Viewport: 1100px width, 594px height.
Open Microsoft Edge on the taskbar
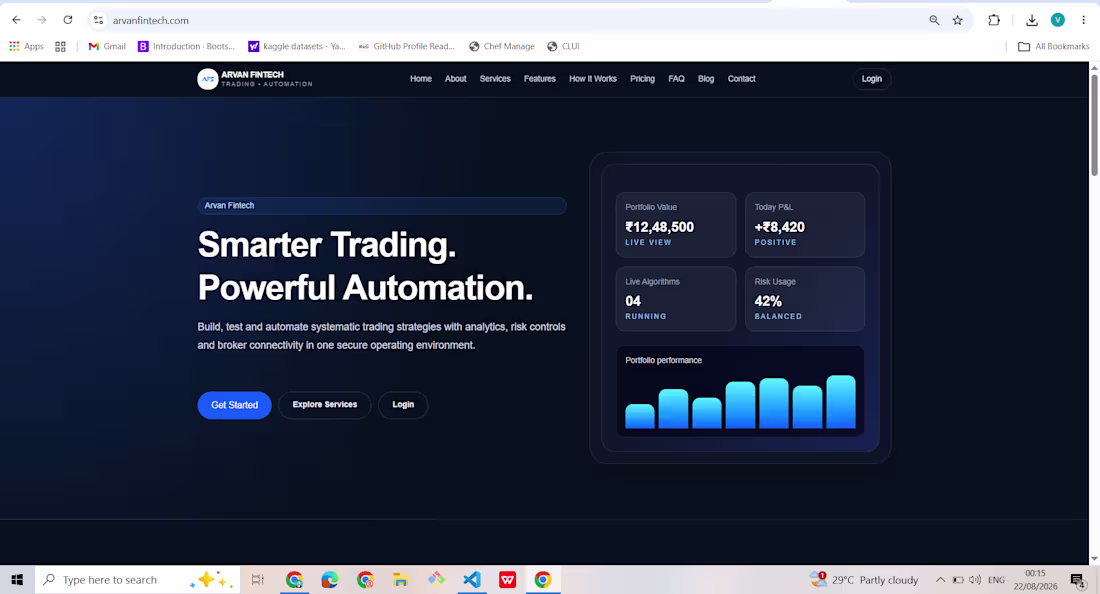click(x=330, y=580)
